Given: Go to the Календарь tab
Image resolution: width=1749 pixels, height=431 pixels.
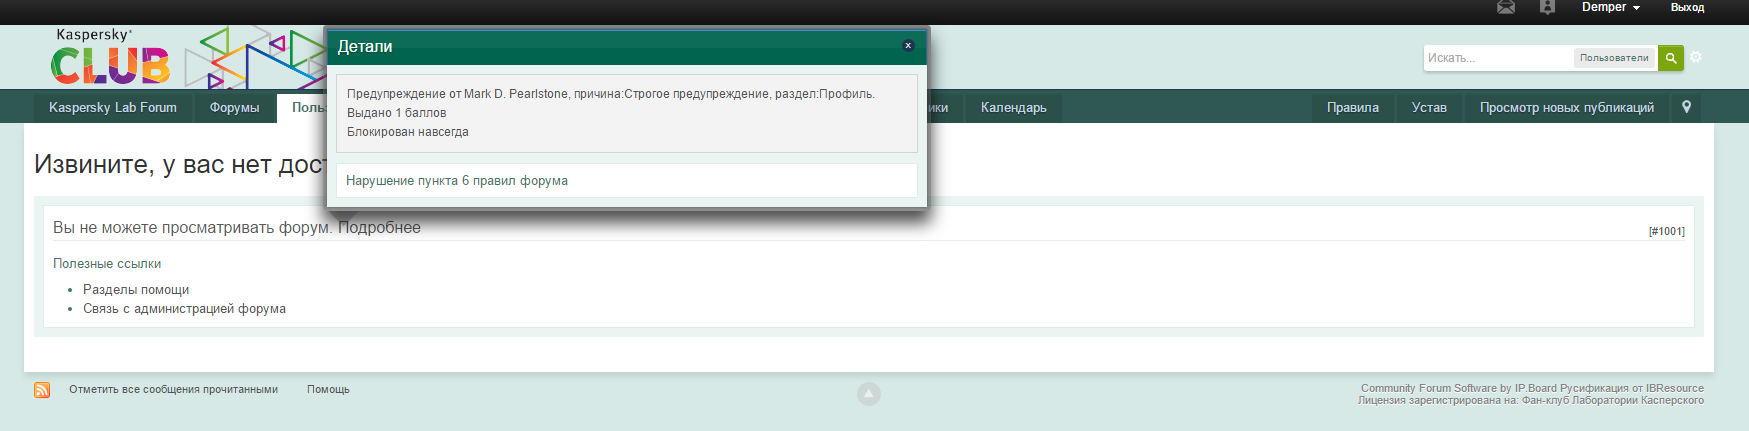Looking at the screenshot, I should click(x=1013, y=107).
